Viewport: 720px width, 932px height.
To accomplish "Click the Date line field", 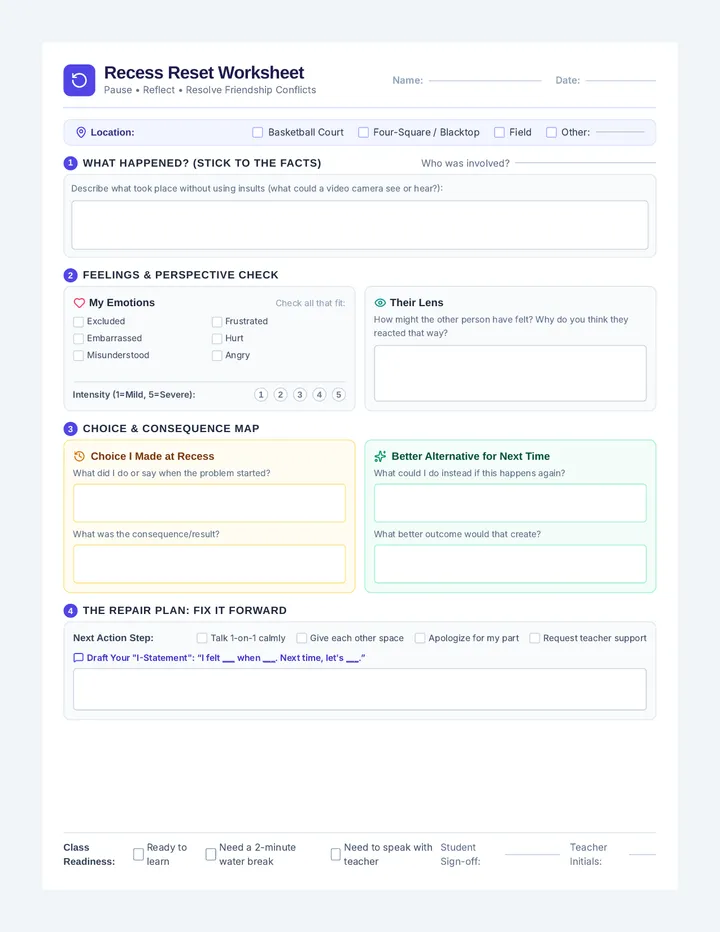I will pyautogui.click(x=621, y=80).
